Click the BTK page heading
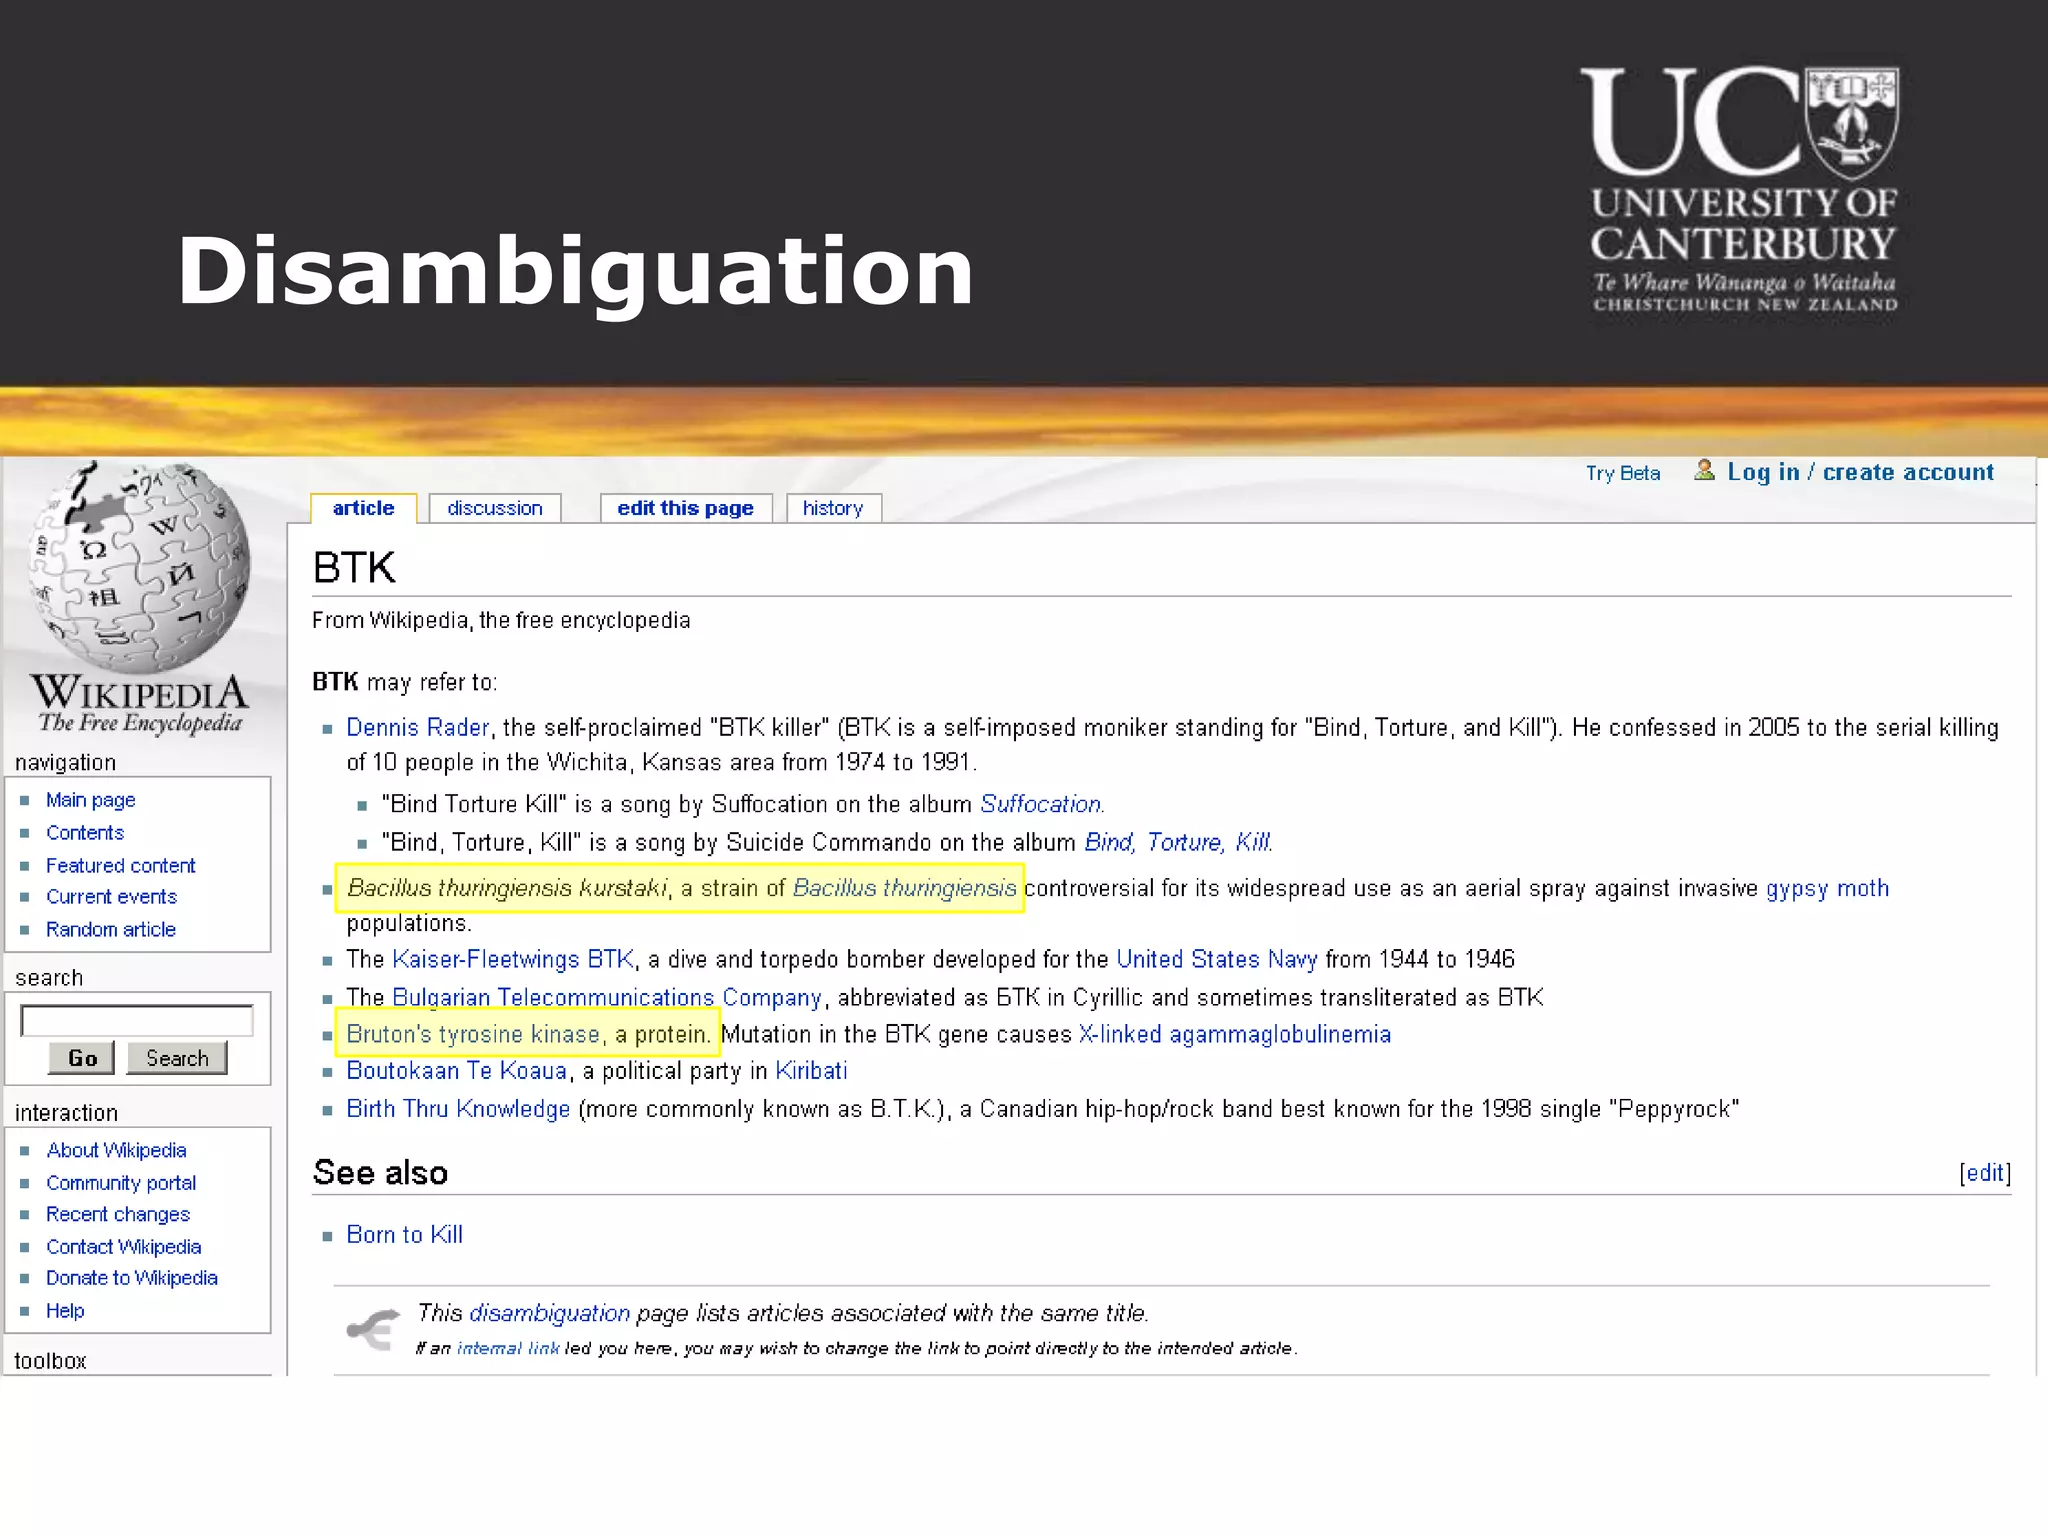This screenshot has width=2048, height=1536. pos(354,568)
